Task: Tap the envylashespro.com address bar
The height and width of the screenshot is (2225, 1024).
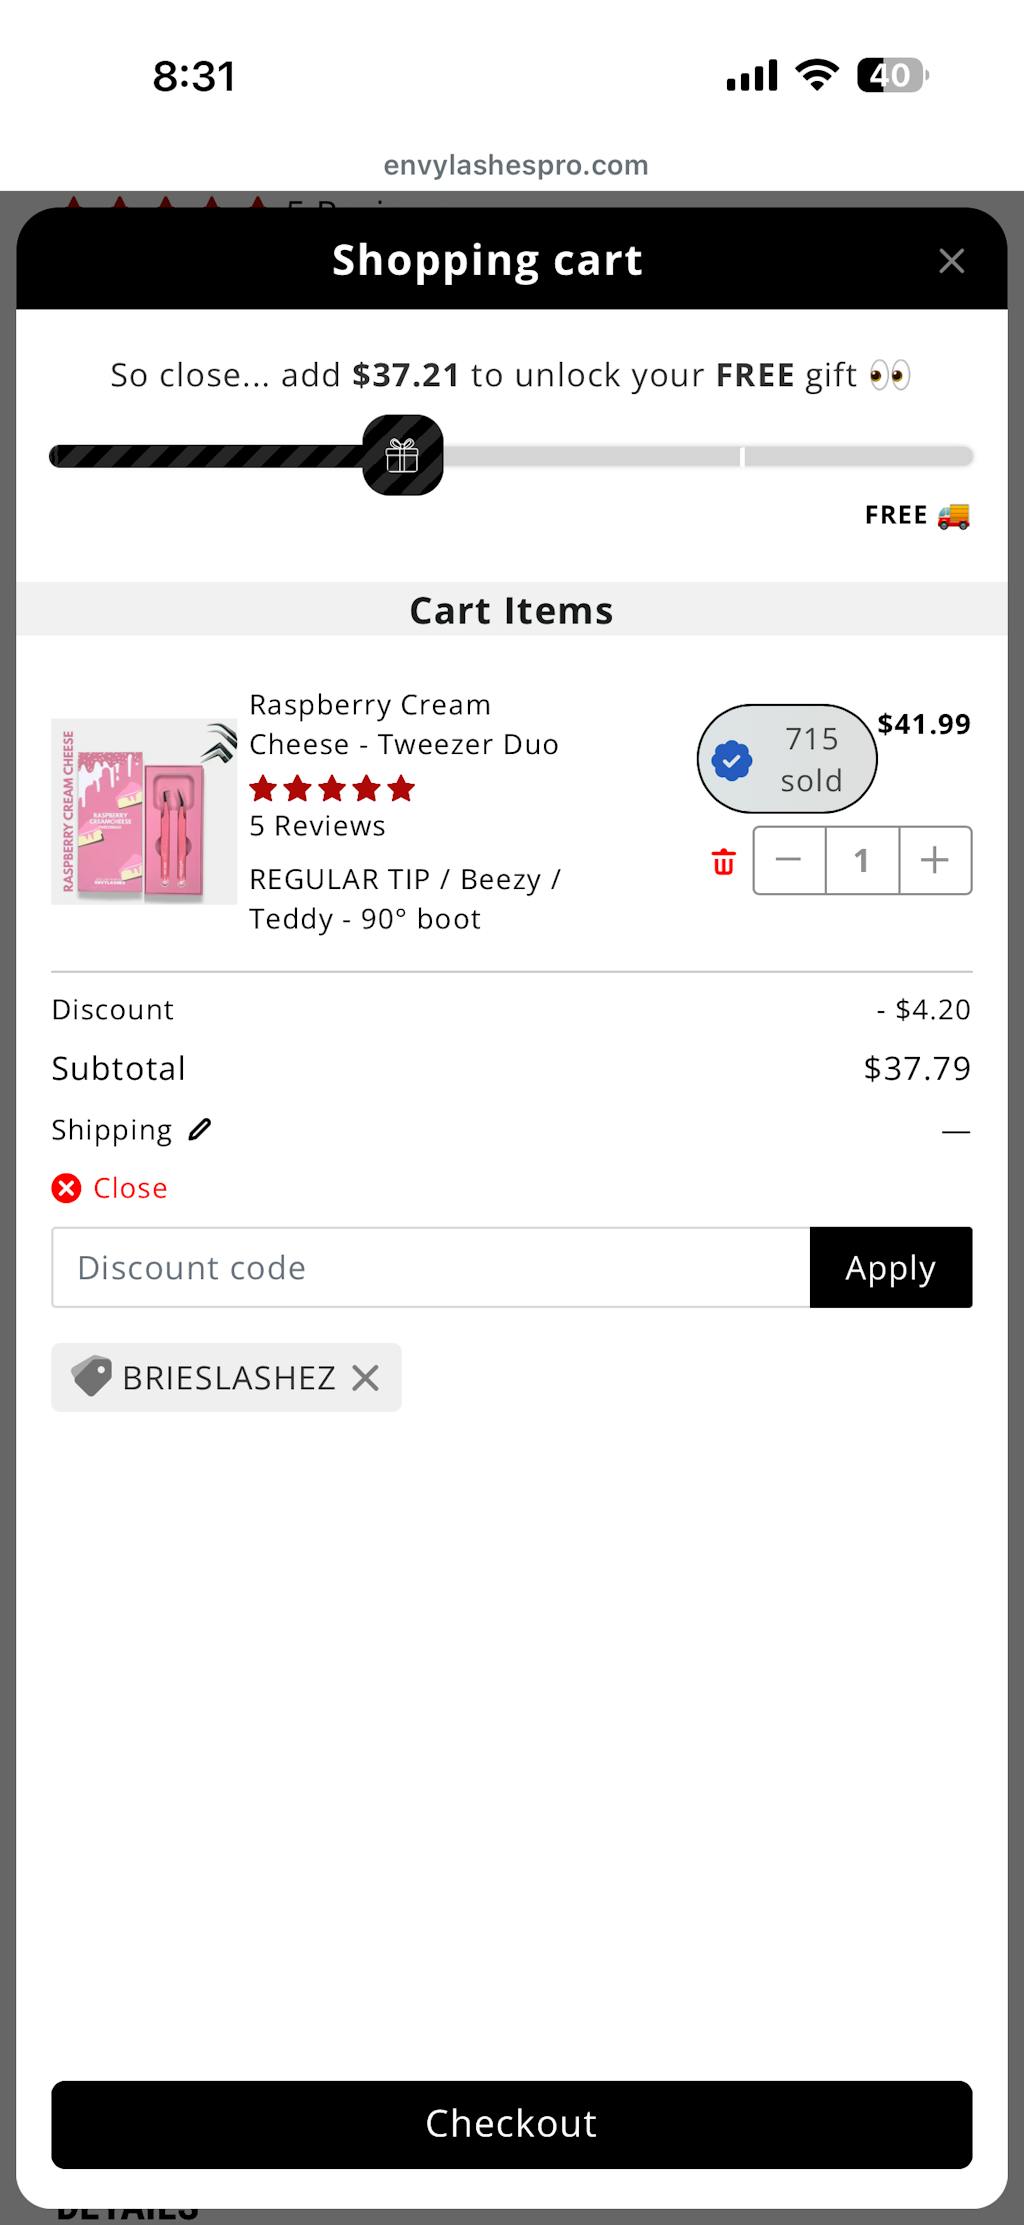Action: pyautogui.click(x=515, y=165)
